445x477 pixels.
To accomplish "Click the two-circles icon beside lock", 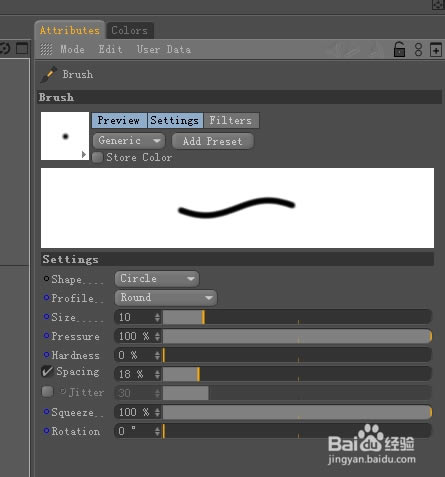I will coord(418,50).
